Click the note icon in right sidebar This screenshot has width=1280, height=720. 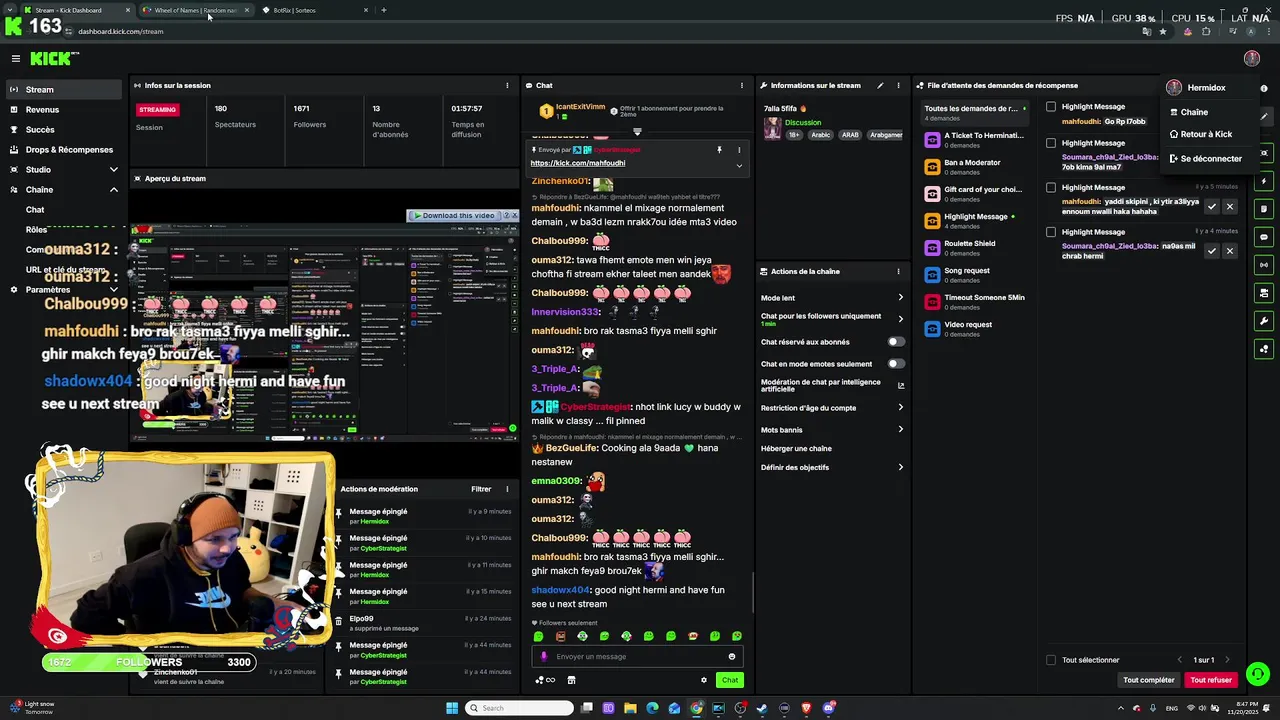pos(1264,209)
